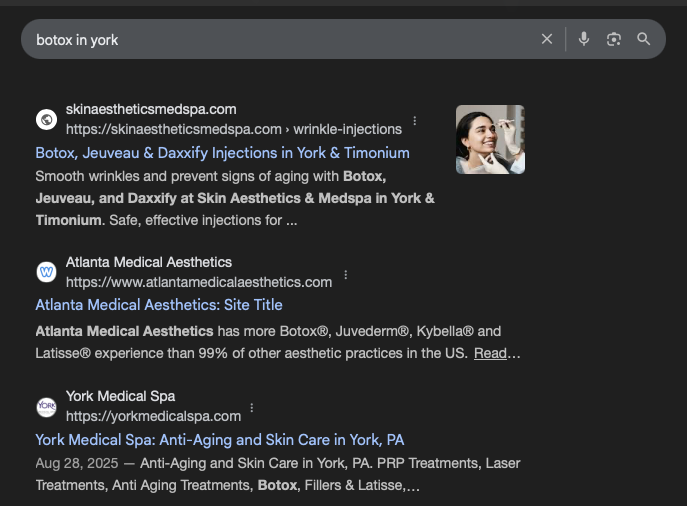The height and width of the screenshot is (506, 687).
Task: Click the woman injection thumbnail image
Action: [x=490, y=139]
